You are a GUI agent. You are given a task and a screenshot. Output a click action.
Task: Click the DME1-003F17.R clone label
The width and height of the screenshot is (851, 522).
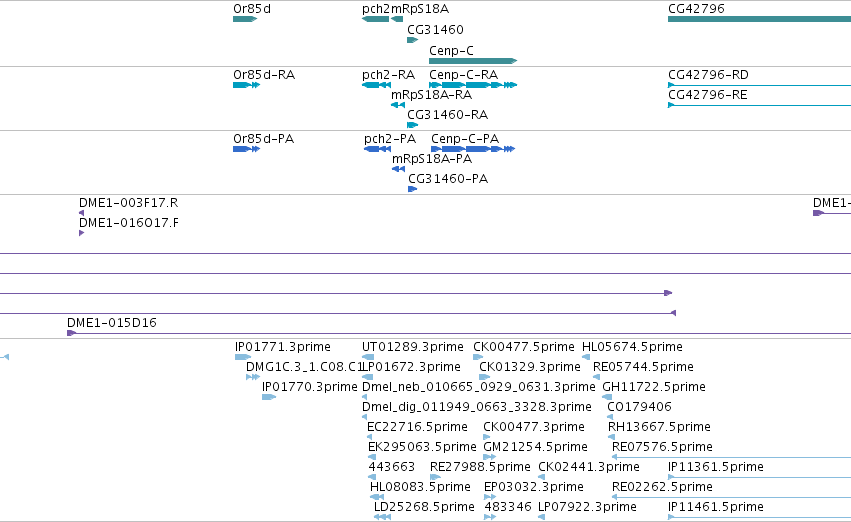tap(129, 202)
